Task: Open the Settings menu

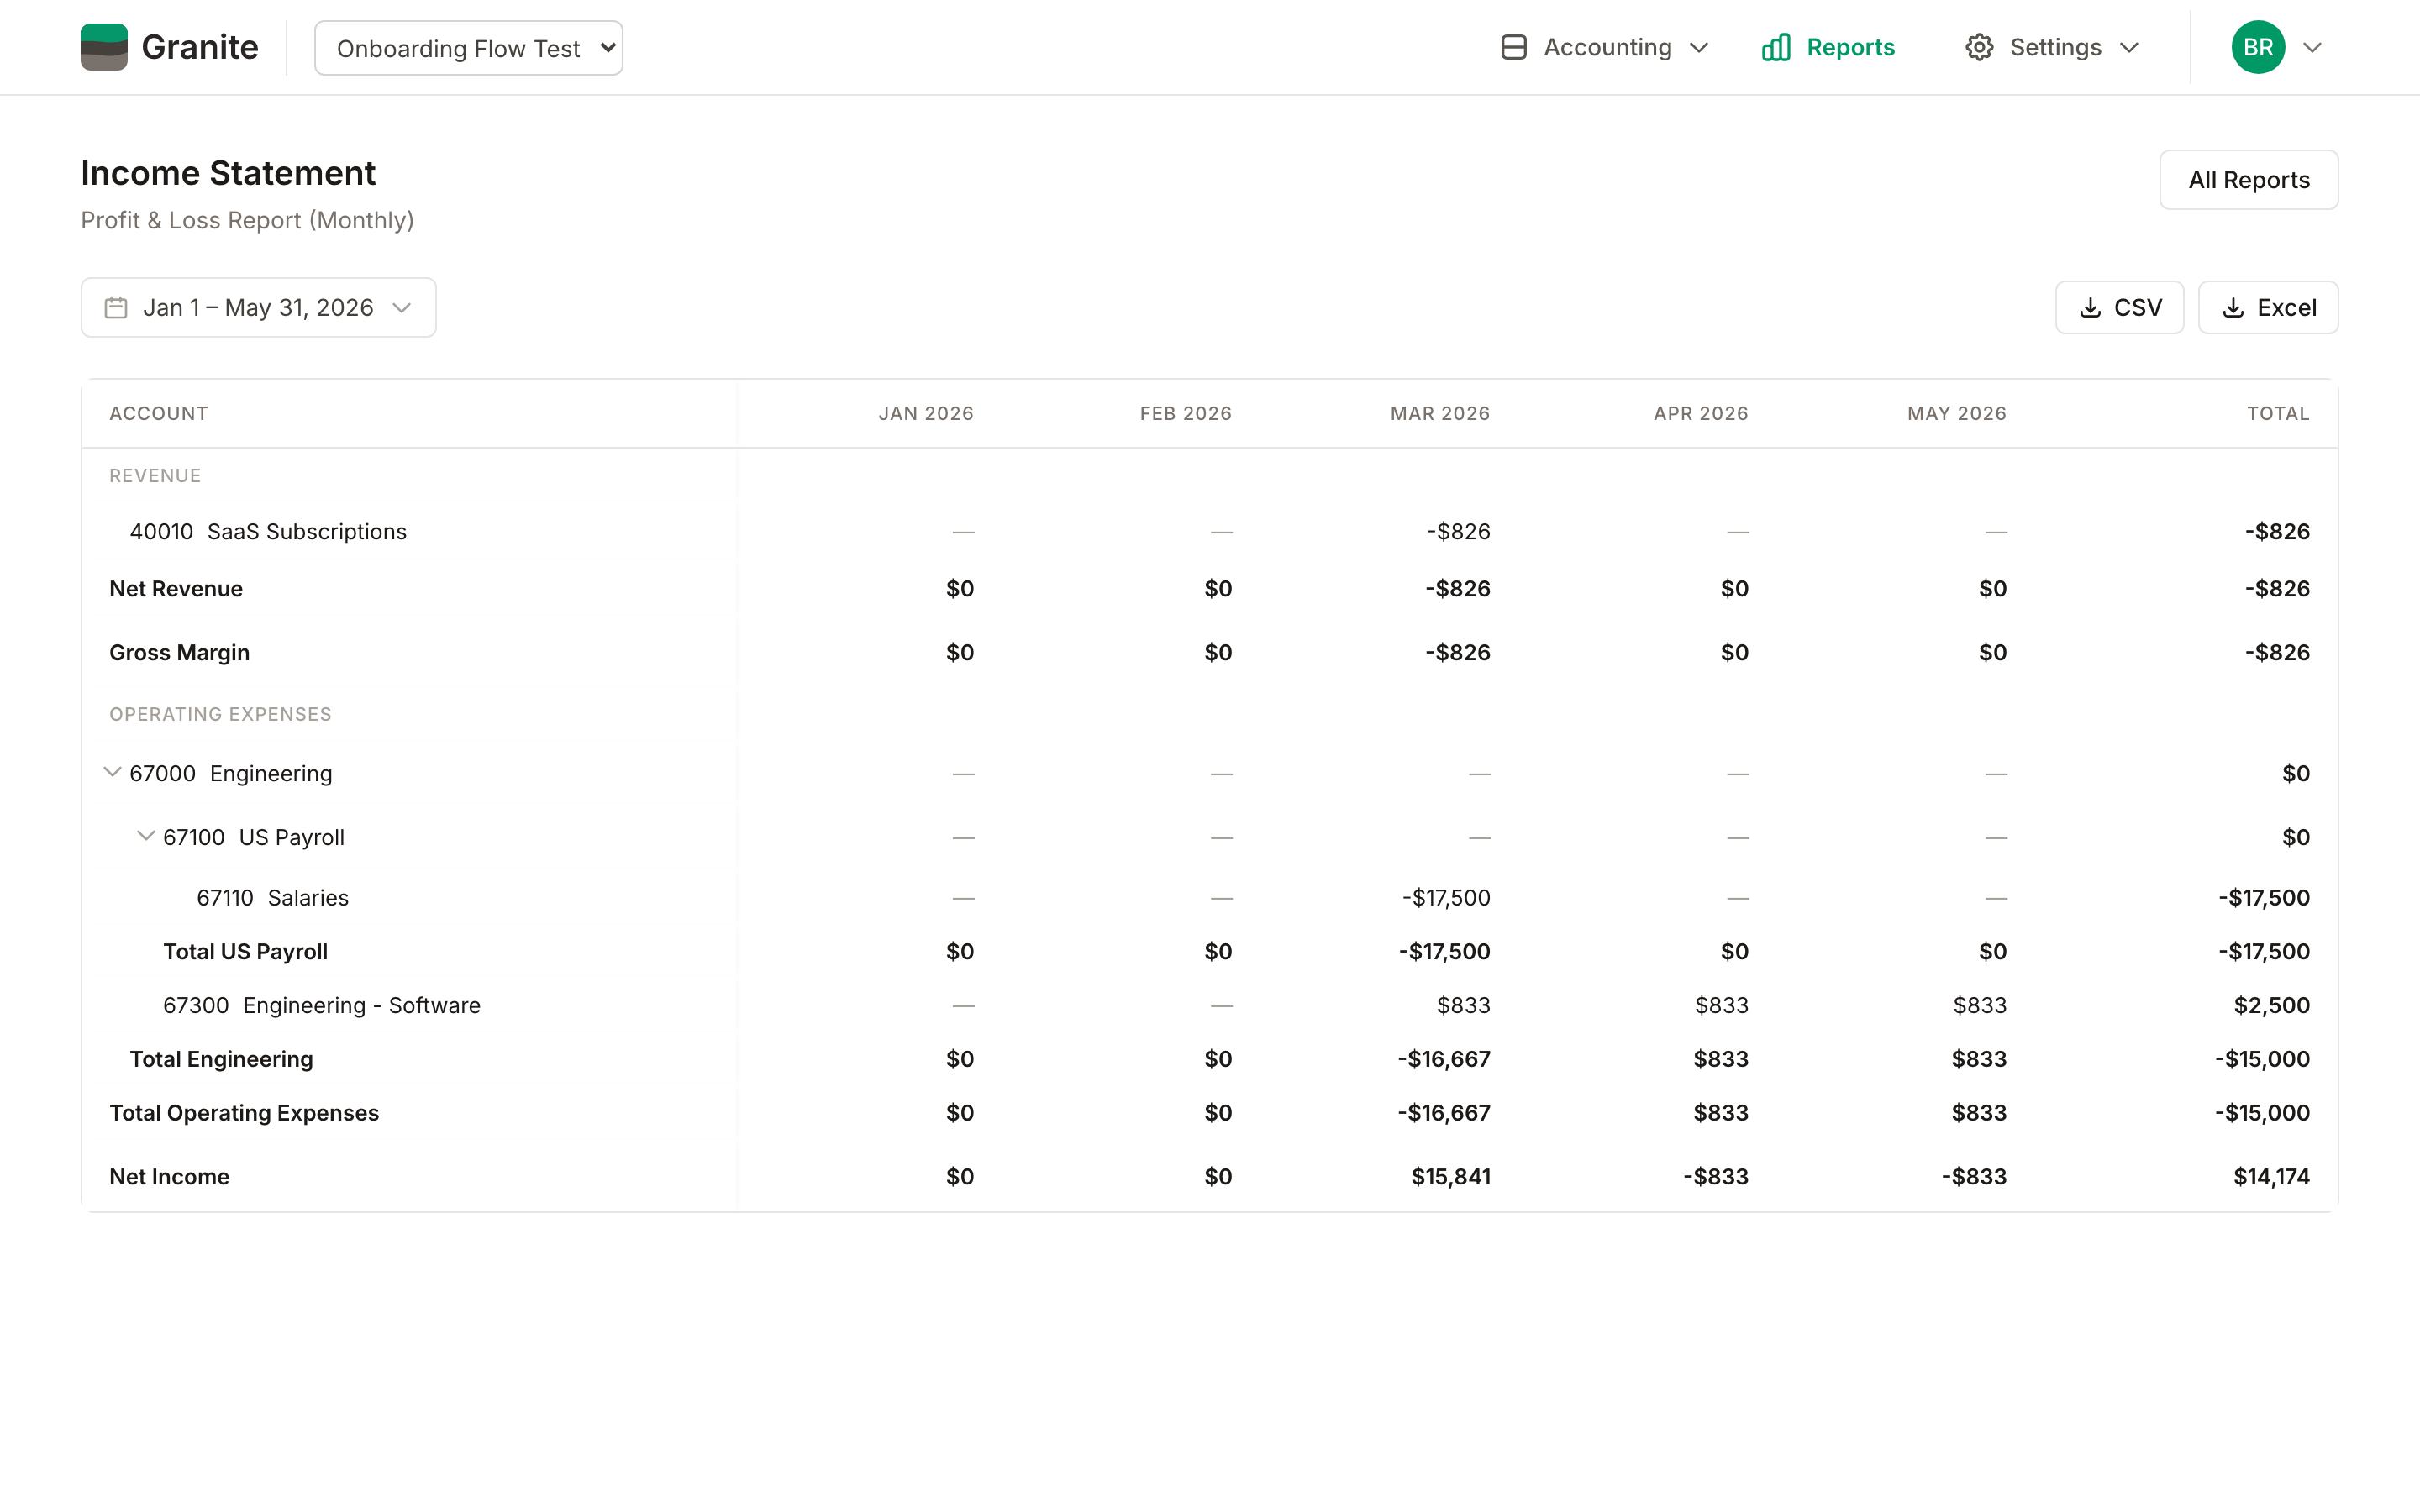Action: click(x=2052, y=47)
